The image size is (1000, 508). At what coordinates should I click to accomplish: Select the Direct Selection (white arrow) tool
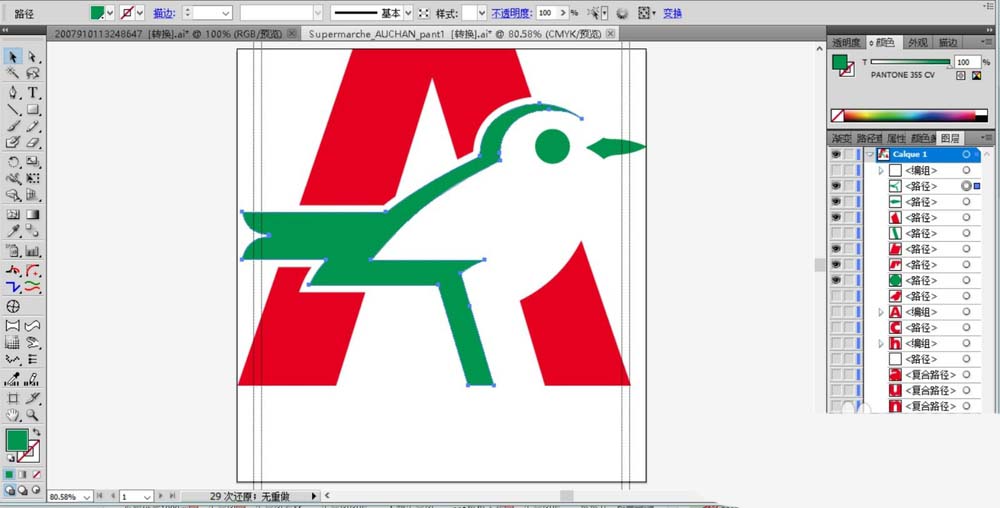(33, 57)
